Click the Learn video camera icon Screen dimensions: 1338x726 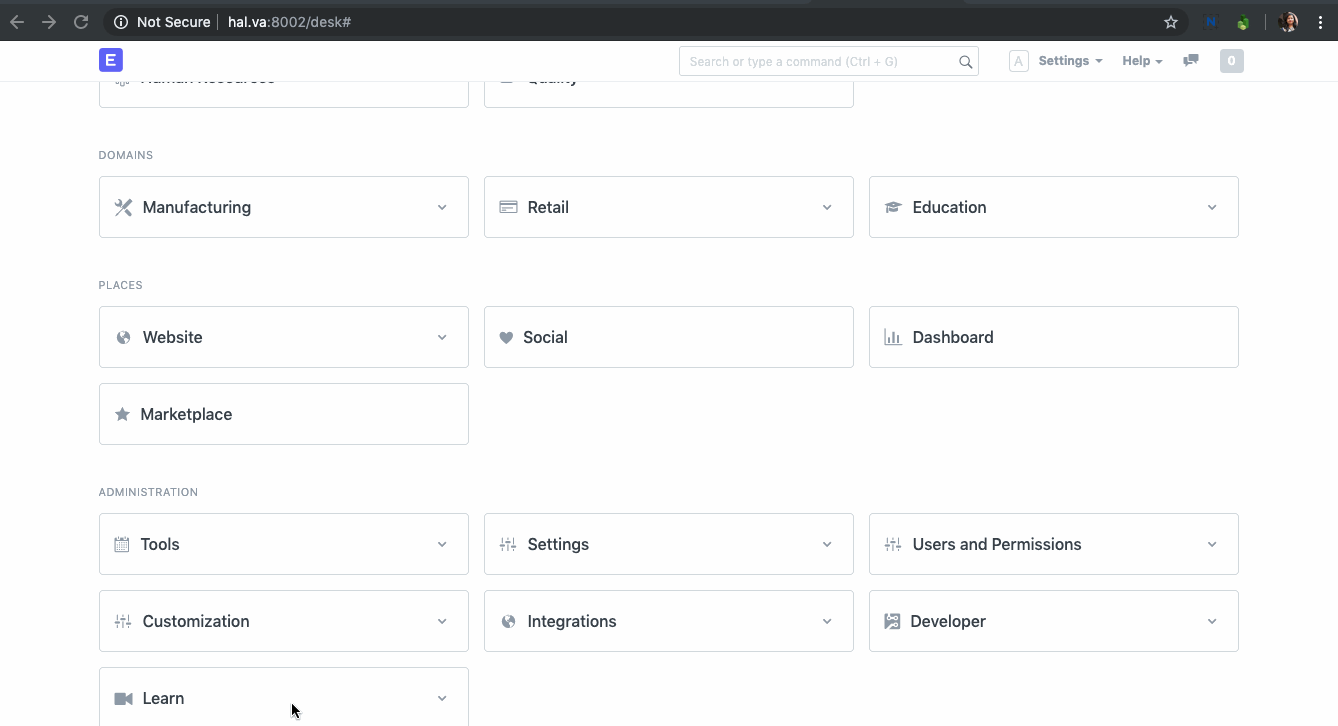click(122, 697)
